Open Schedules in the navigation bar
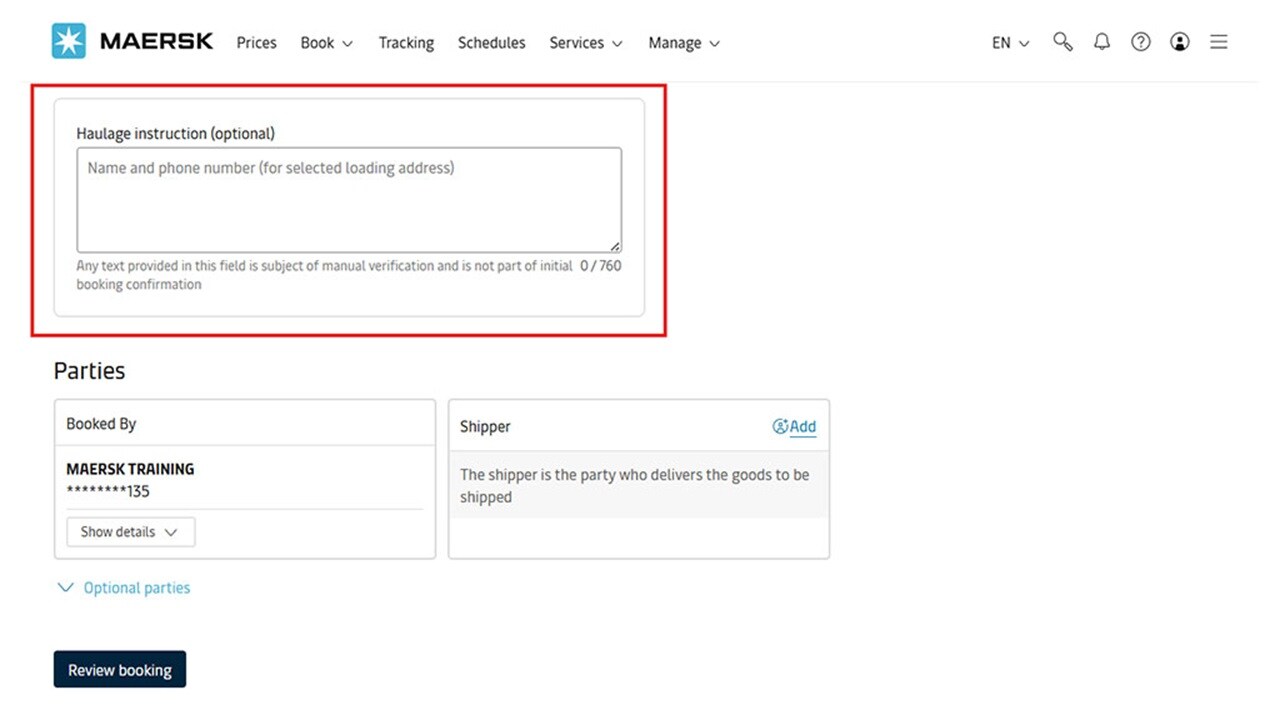Viewport: 1280px width, 720px height. pyautogui.click(x=491, y=43)
